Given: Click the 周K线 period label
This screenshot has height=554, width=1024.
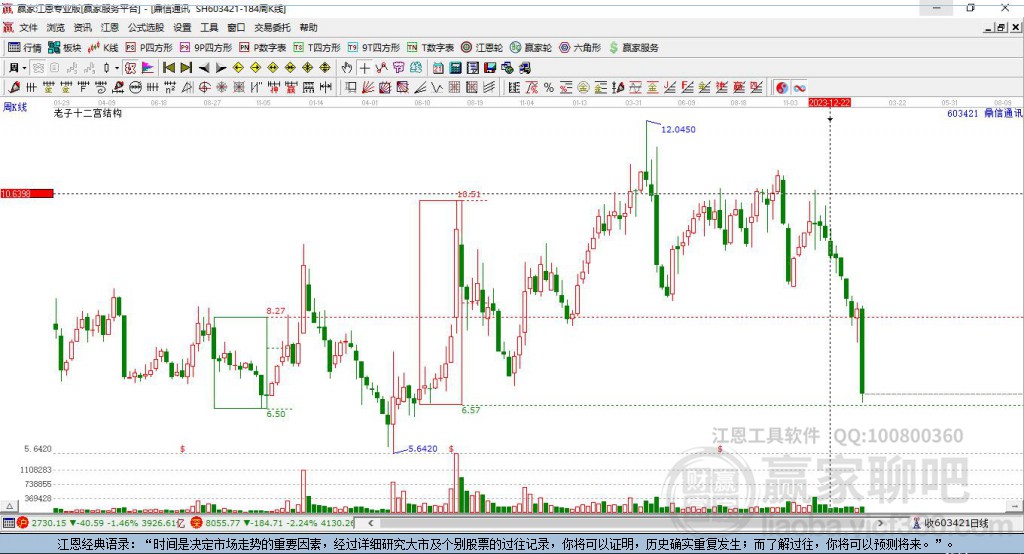Looking at the screenshot, I should click(x=15, y=107).
